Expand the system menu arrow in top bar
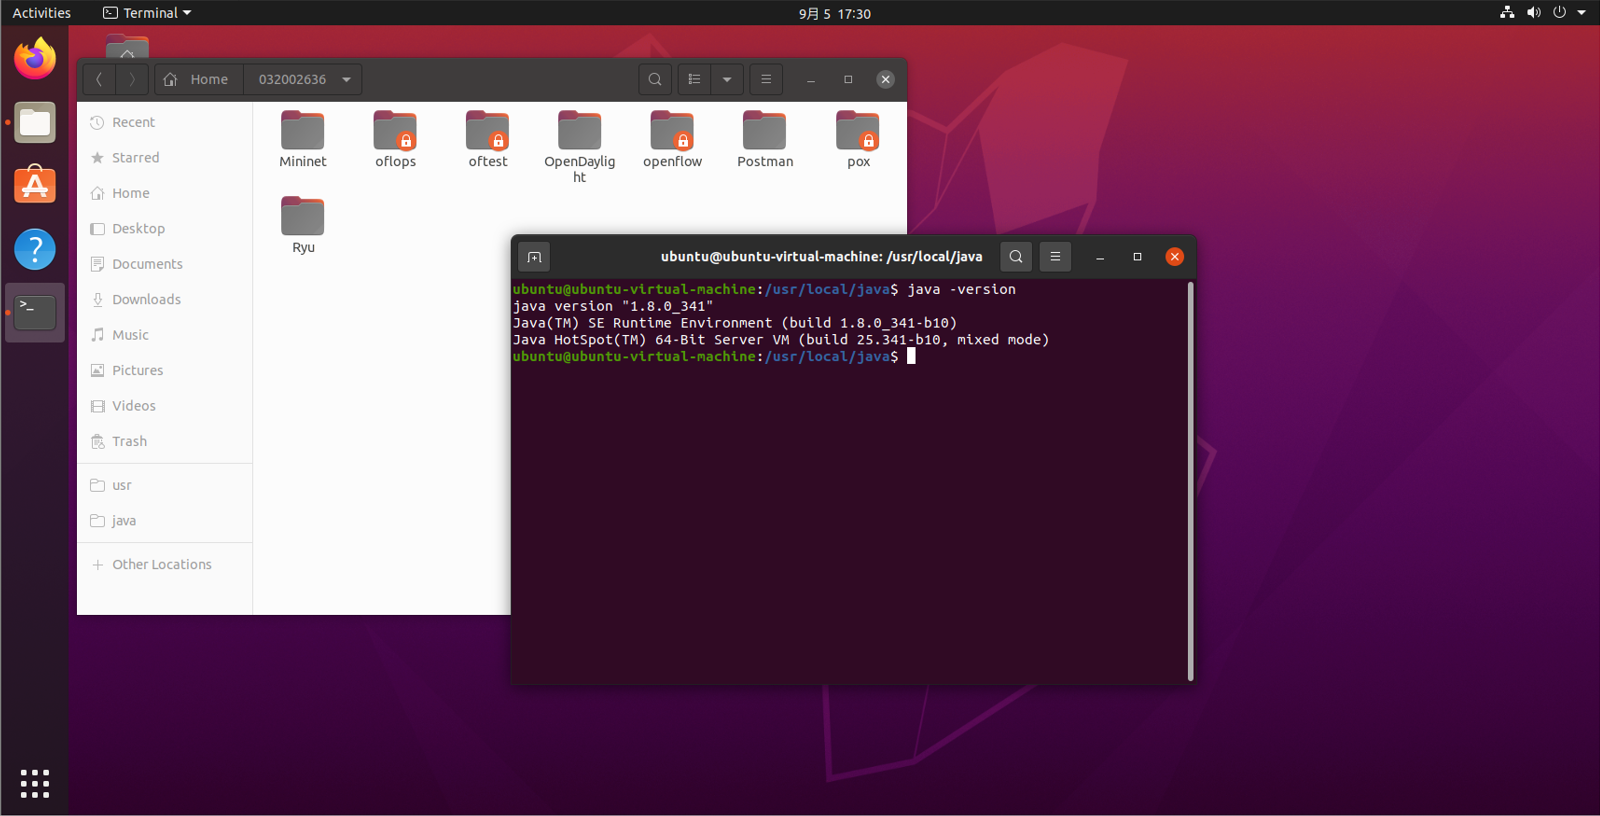 tap(1582, 13)
